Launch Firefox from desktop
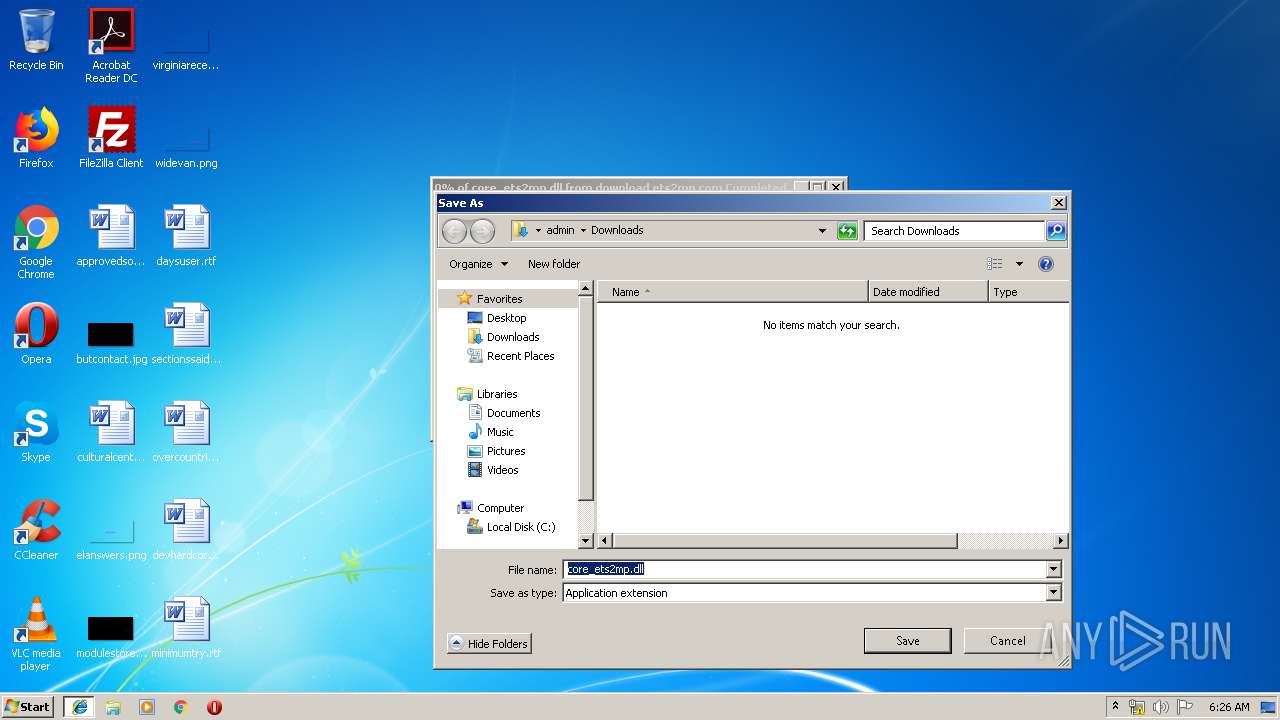This screenshot has height=720, width=1280. [x=36, y=138]
